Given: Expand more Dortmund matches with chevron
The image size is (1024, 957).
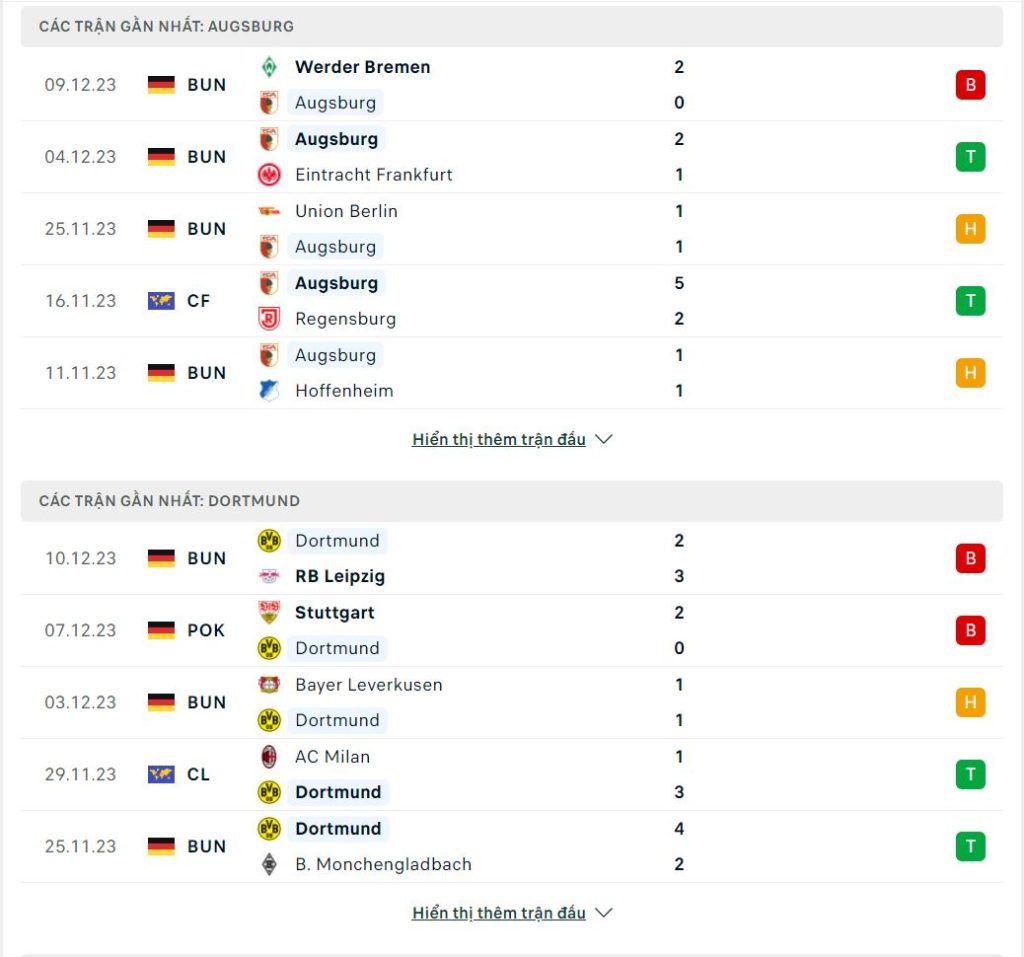Looking at the screenshot, I should [x=604, y=913].
